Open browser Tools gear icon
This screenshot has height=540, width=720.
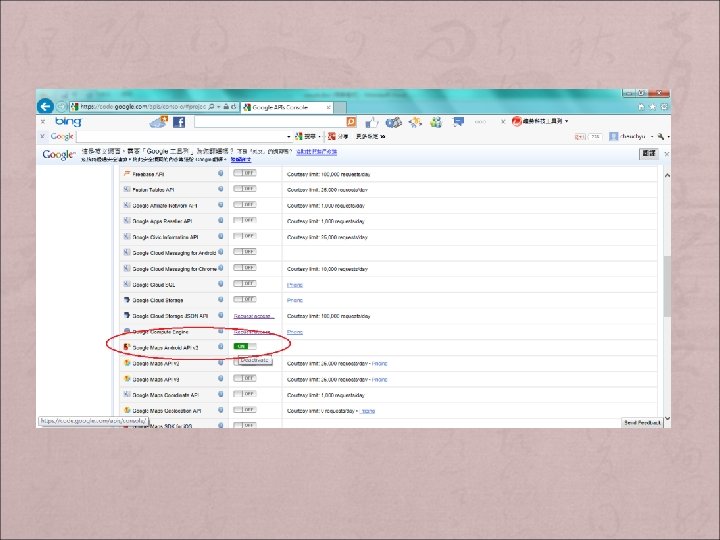coord(664,107)
